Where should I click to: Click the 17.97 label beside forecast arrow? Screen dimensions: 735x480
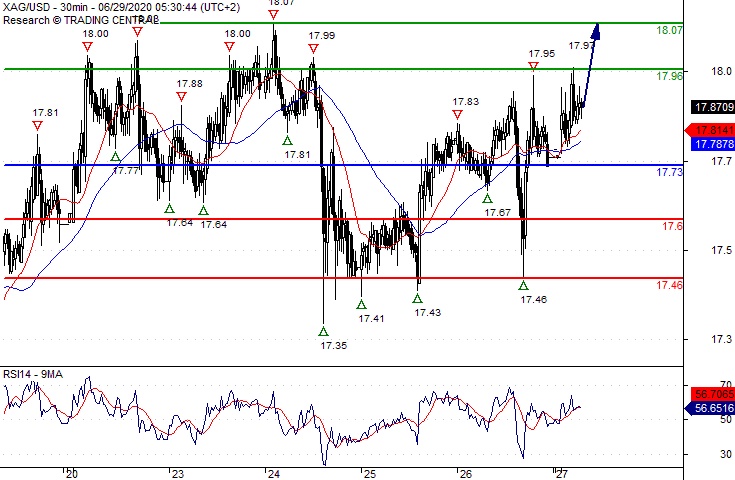581,45
